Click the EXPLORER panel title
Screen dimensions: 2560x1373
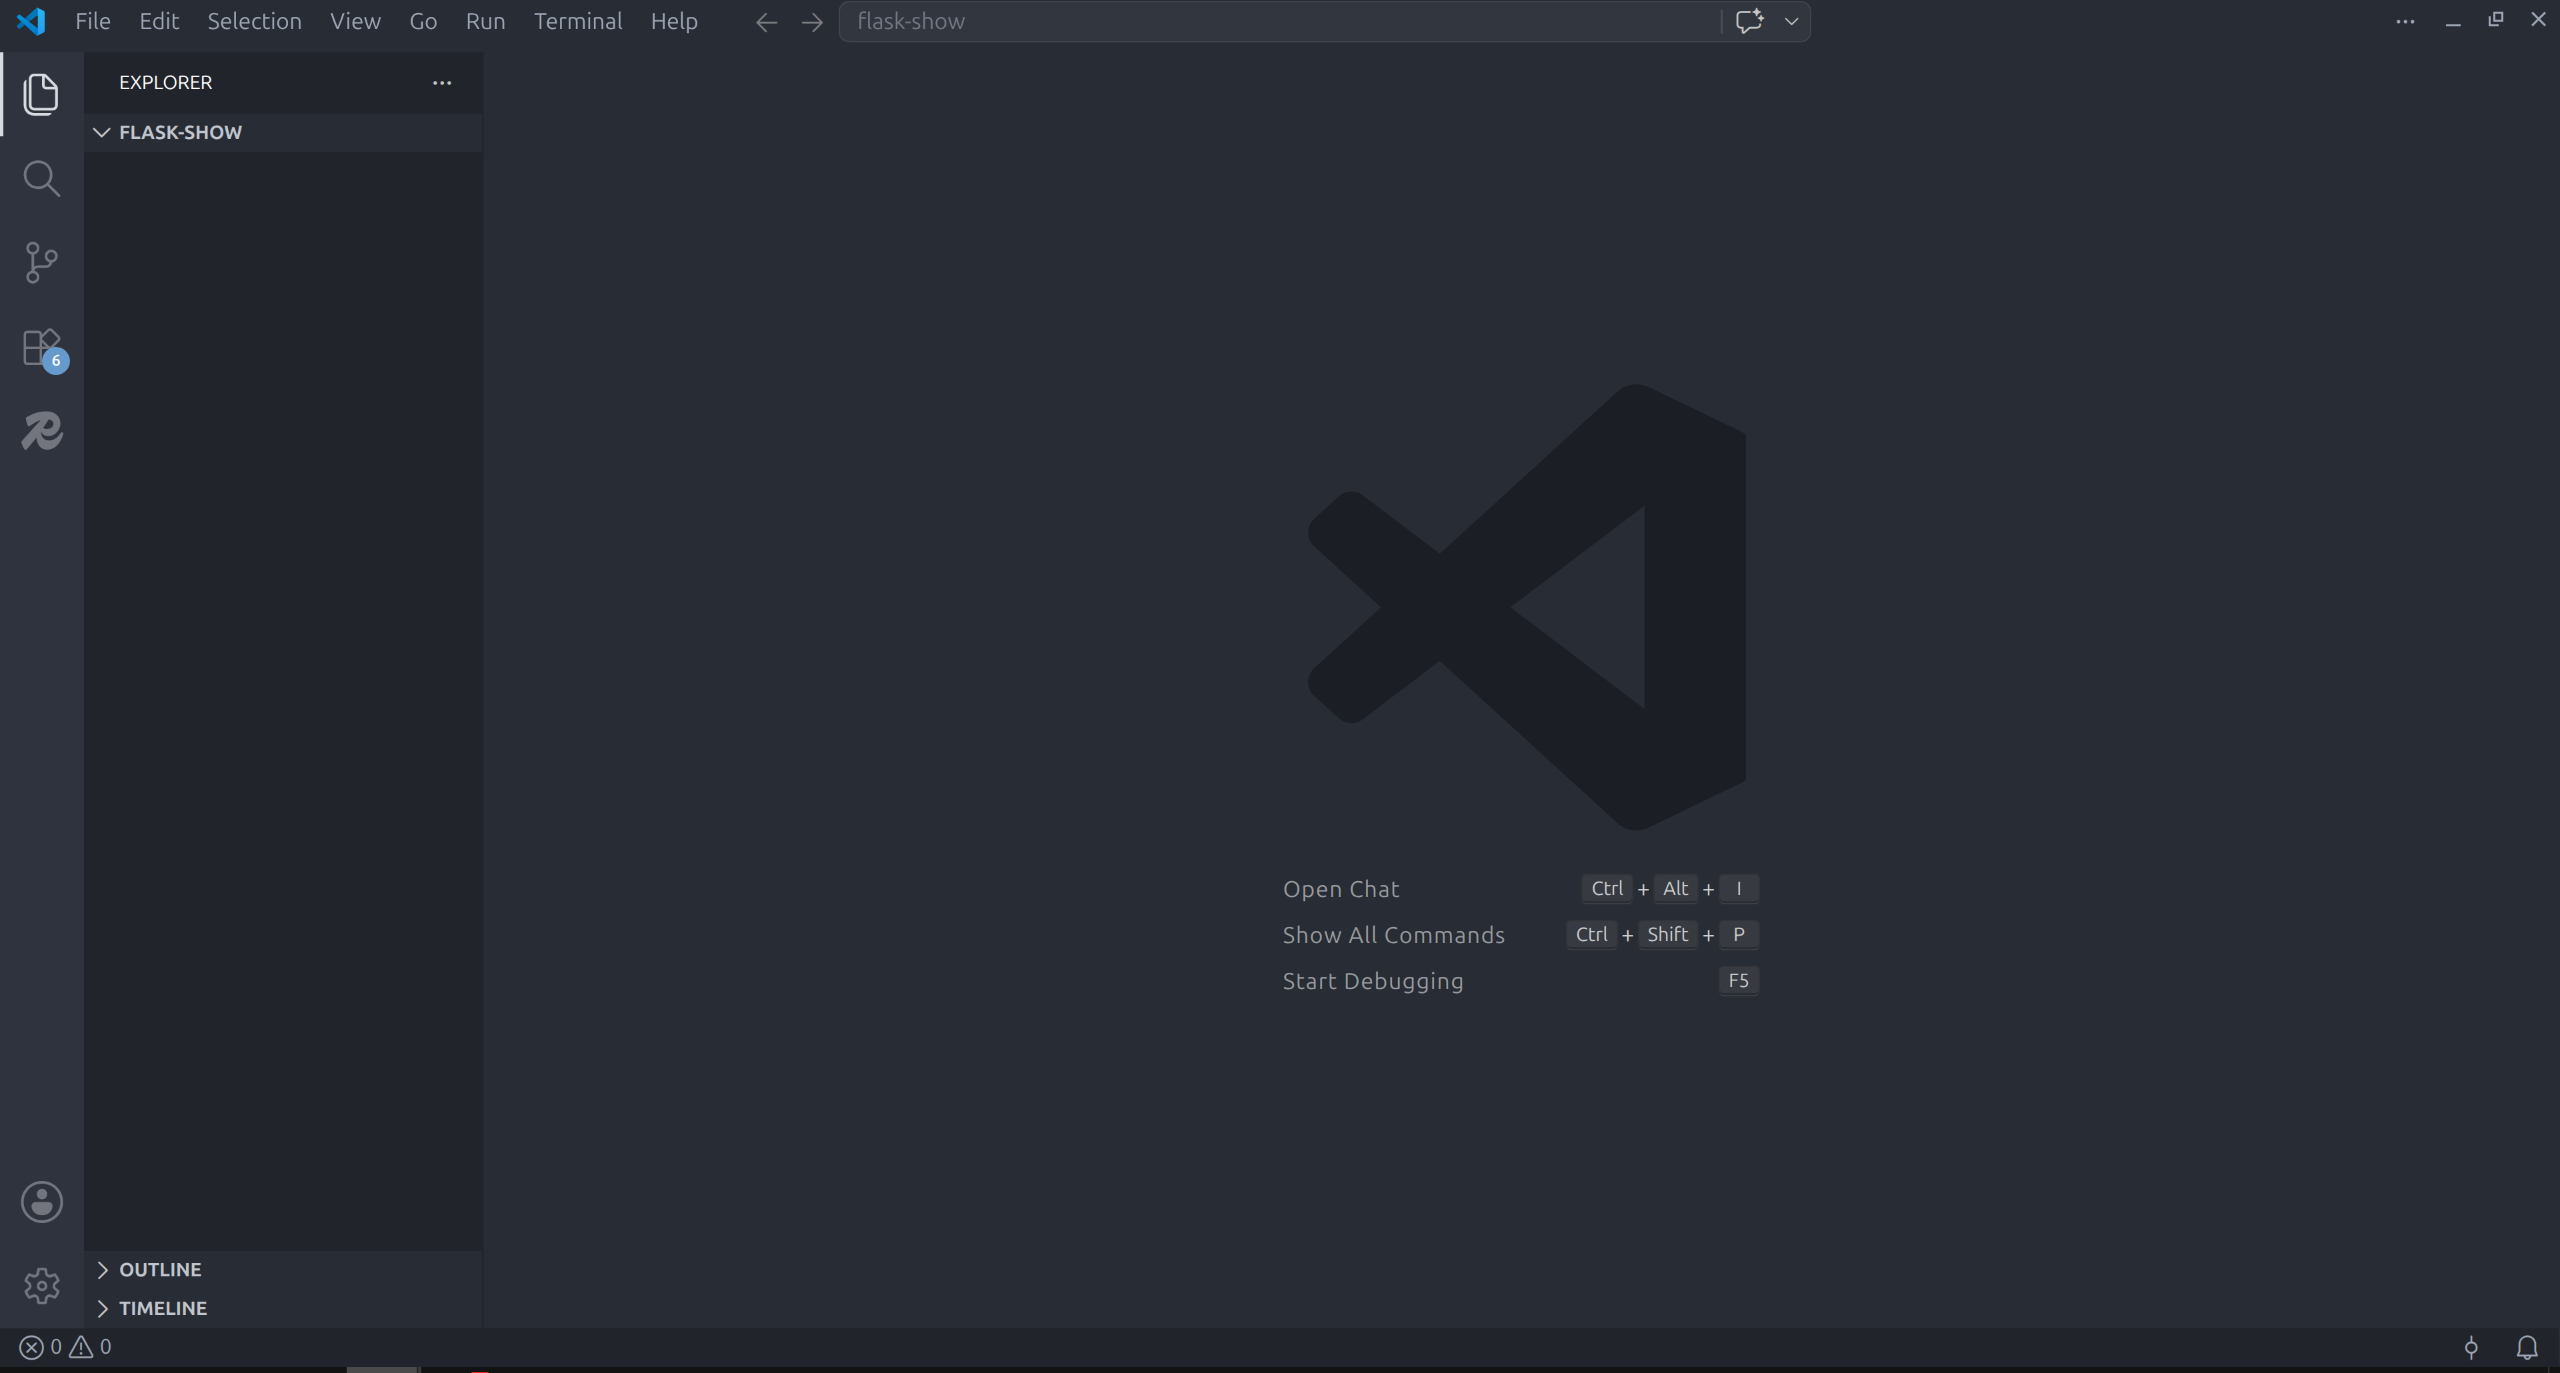coord(166,83)
